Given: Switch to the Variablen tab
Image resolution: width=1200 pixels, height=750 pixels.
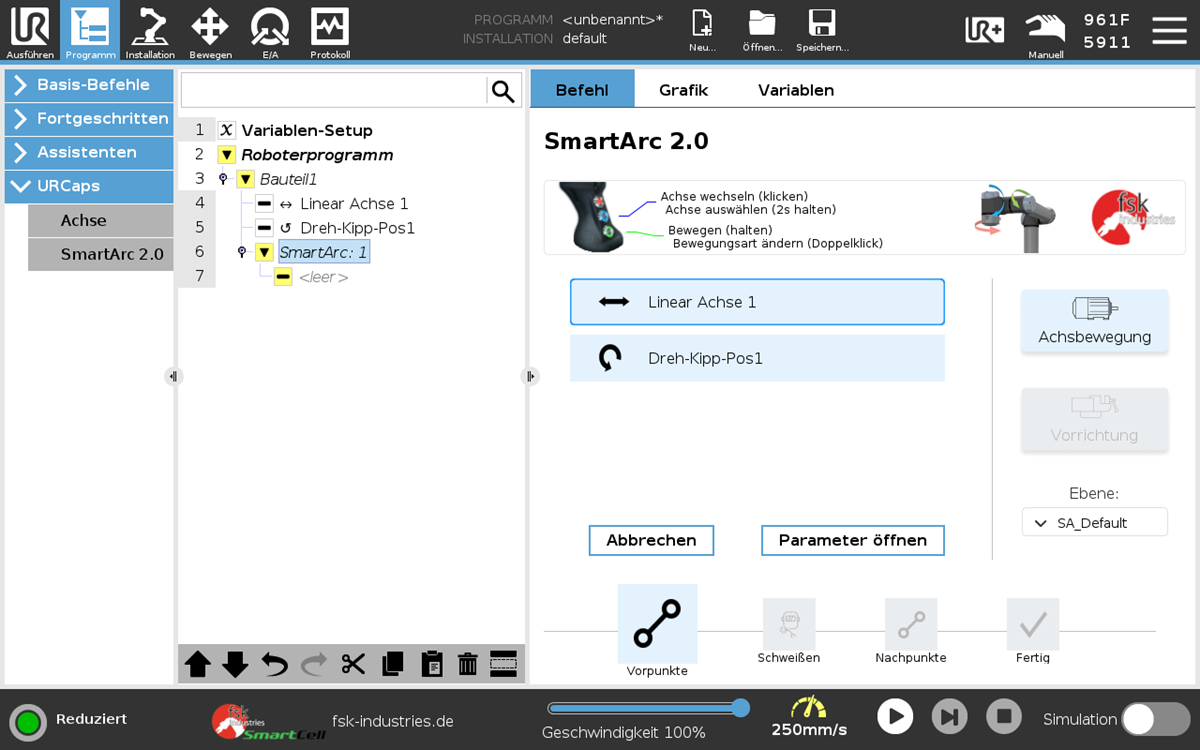Looking at the screenshot, I should tap(796, 90).
